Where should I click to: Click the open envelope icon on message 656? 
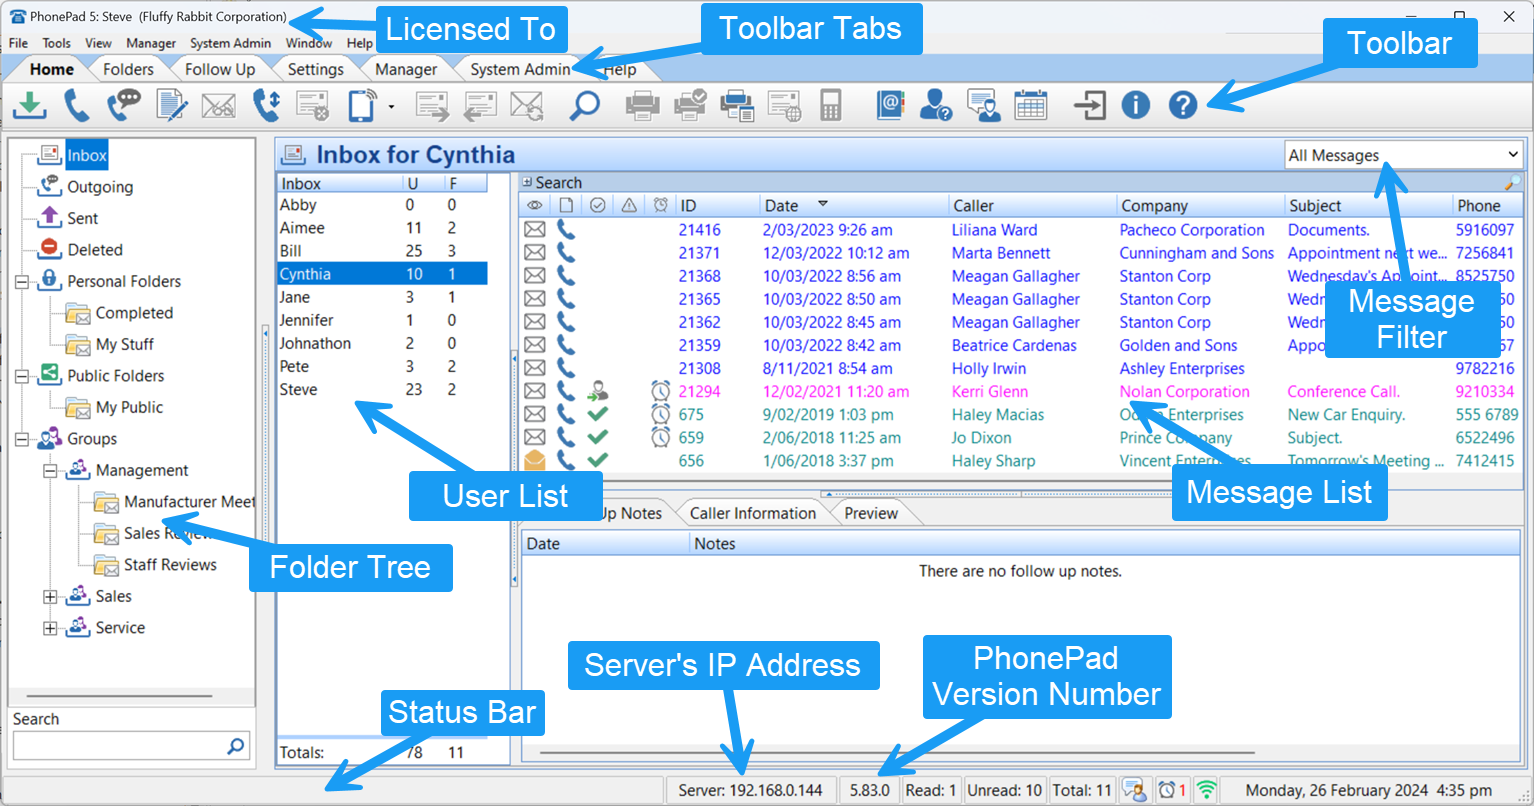coord(535,461)
